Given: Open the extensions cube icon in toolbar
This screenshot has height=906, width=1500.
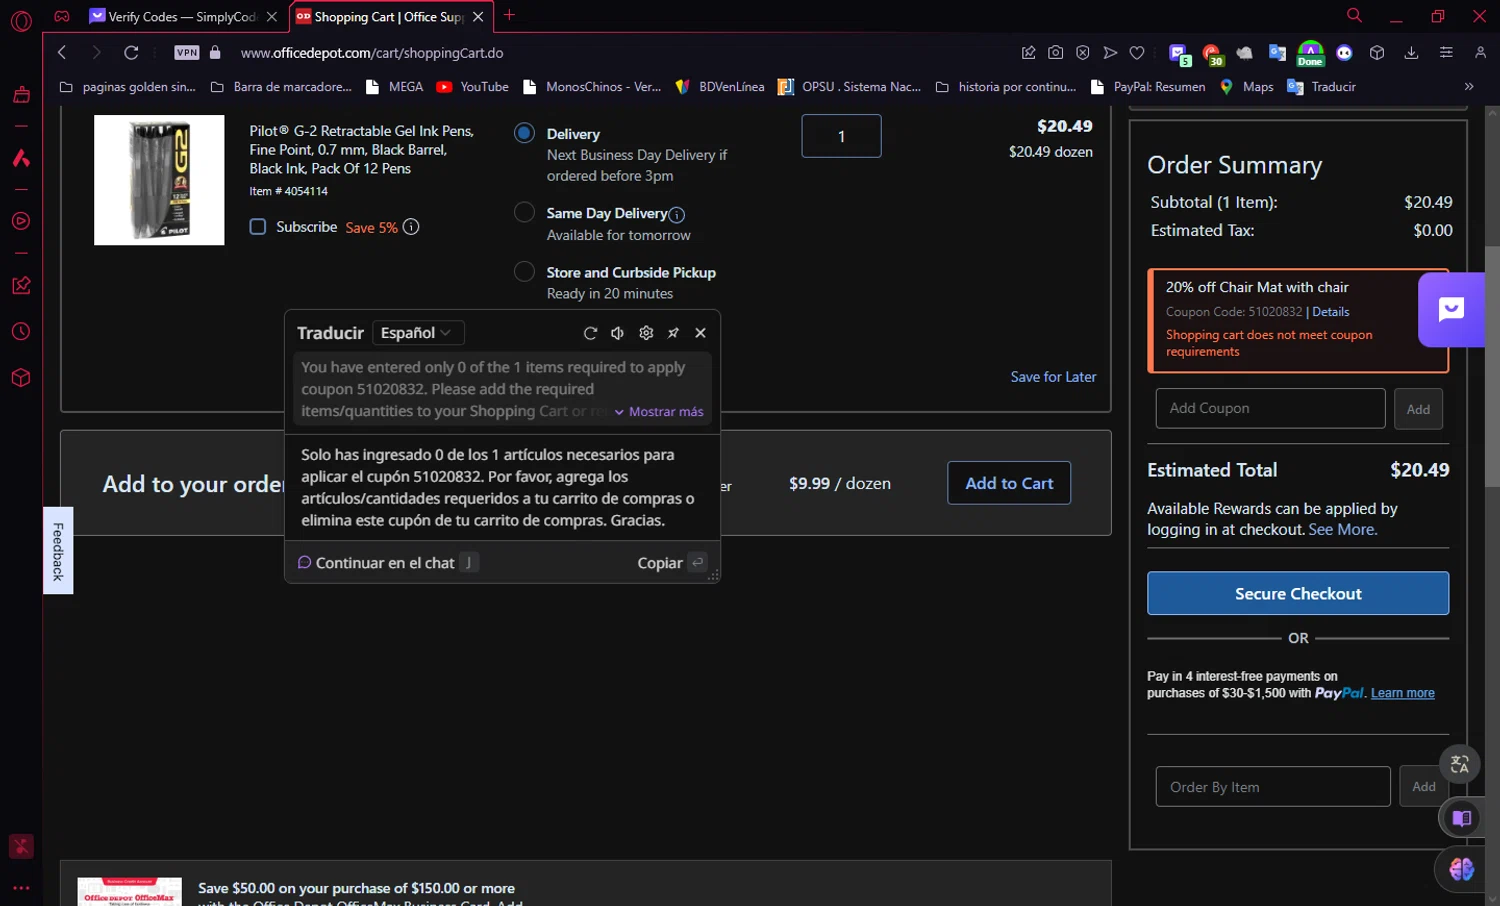Looking at the screenshot, I should click(x=1377, y=53).
